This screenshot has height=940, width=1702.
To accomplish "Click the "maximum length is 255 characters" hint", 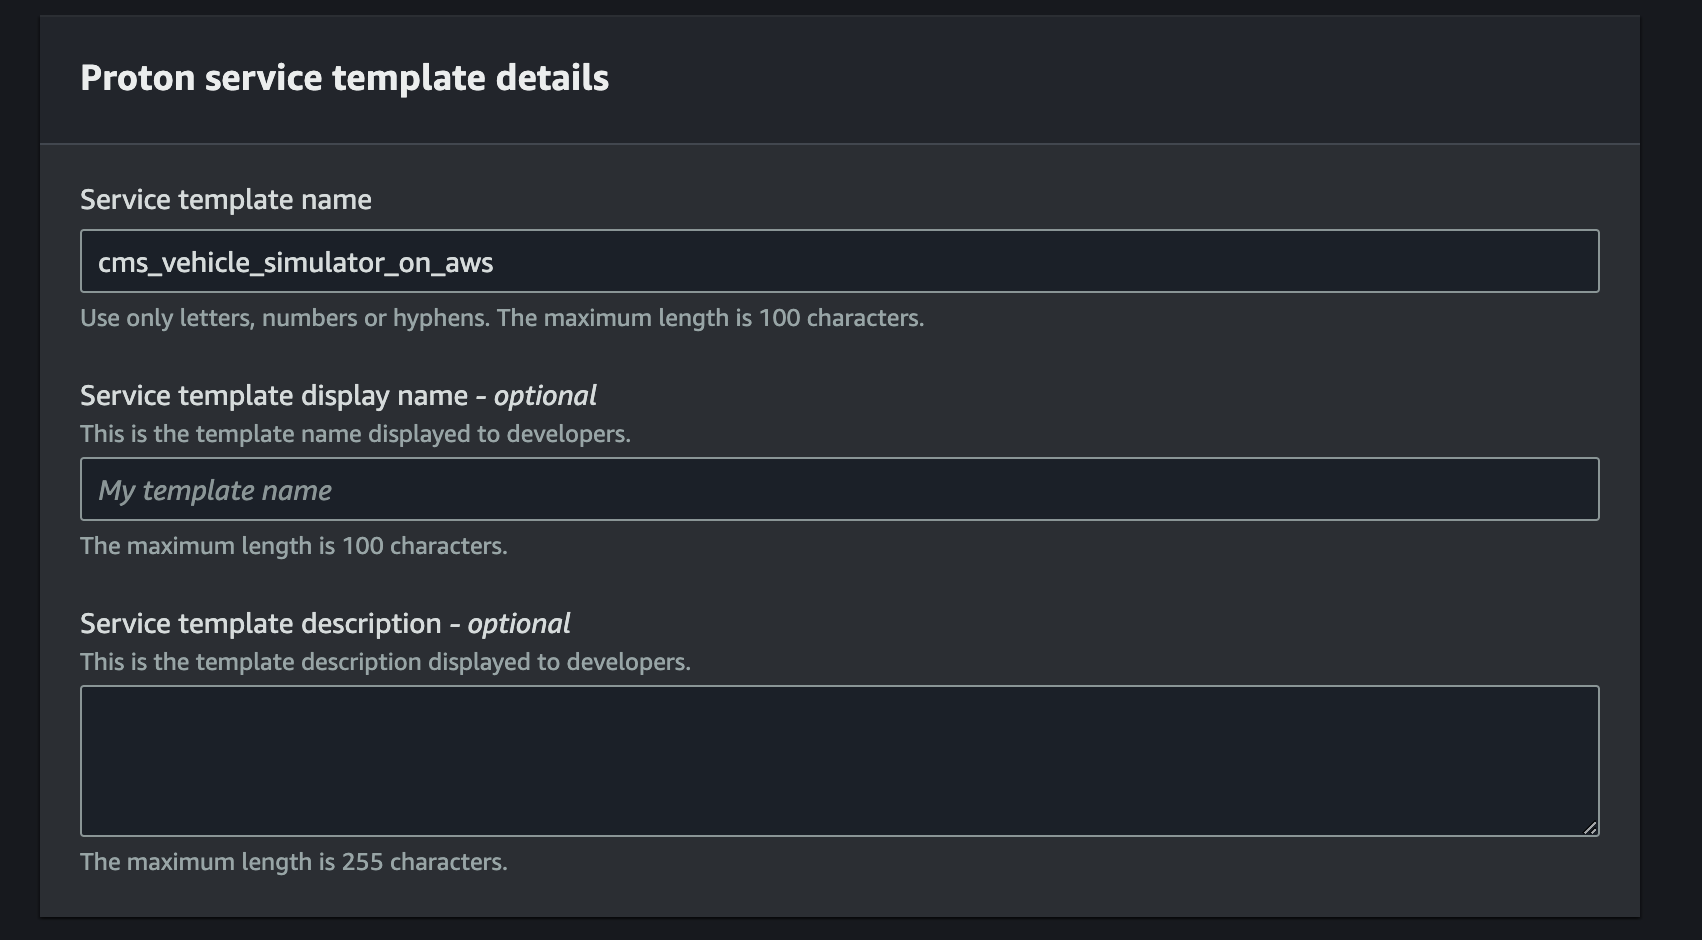I will [294, 862].
